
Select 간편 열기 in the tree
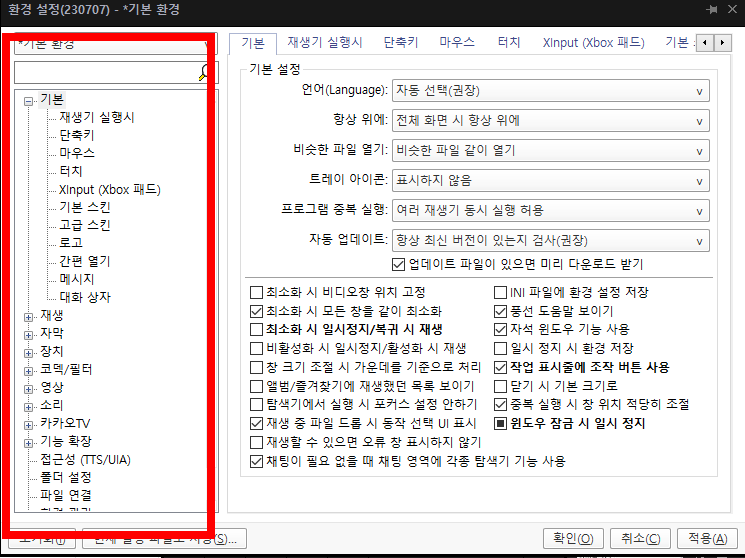click(x=85, y=261)
